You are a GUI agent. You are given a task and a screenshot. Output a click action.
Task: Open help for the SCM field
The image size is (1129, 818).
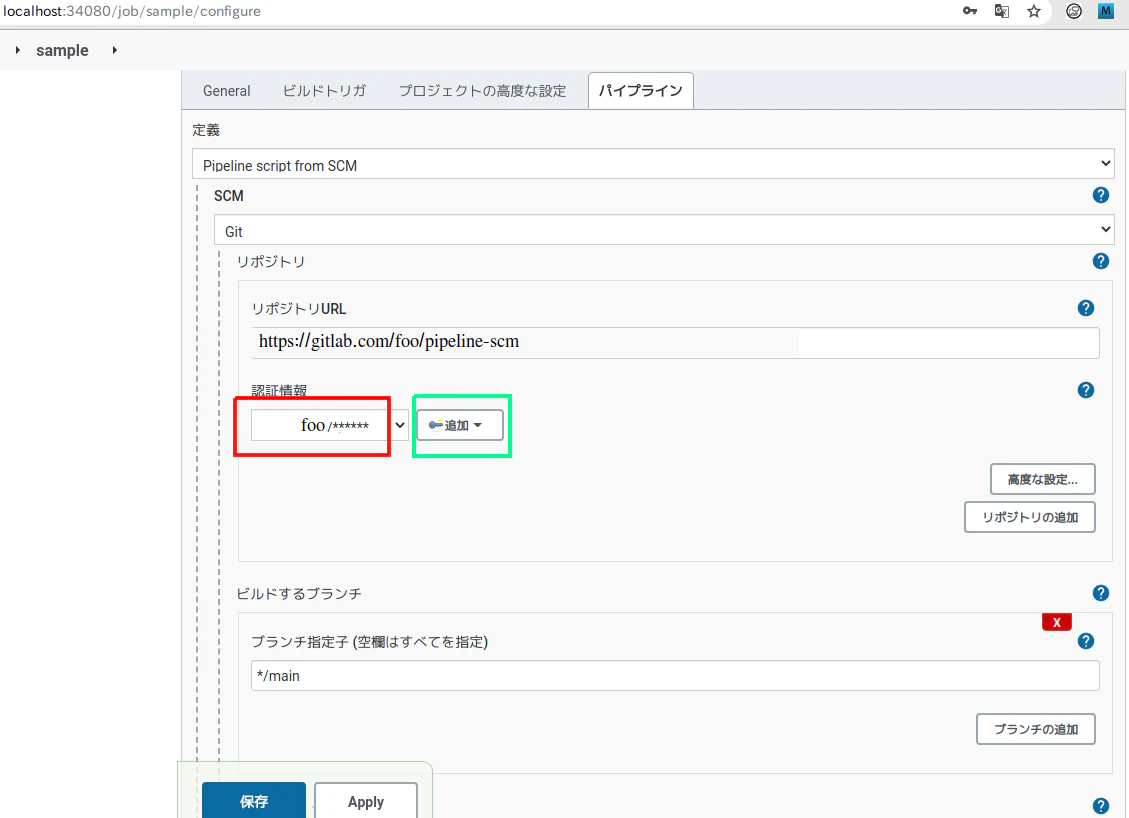1100,194
